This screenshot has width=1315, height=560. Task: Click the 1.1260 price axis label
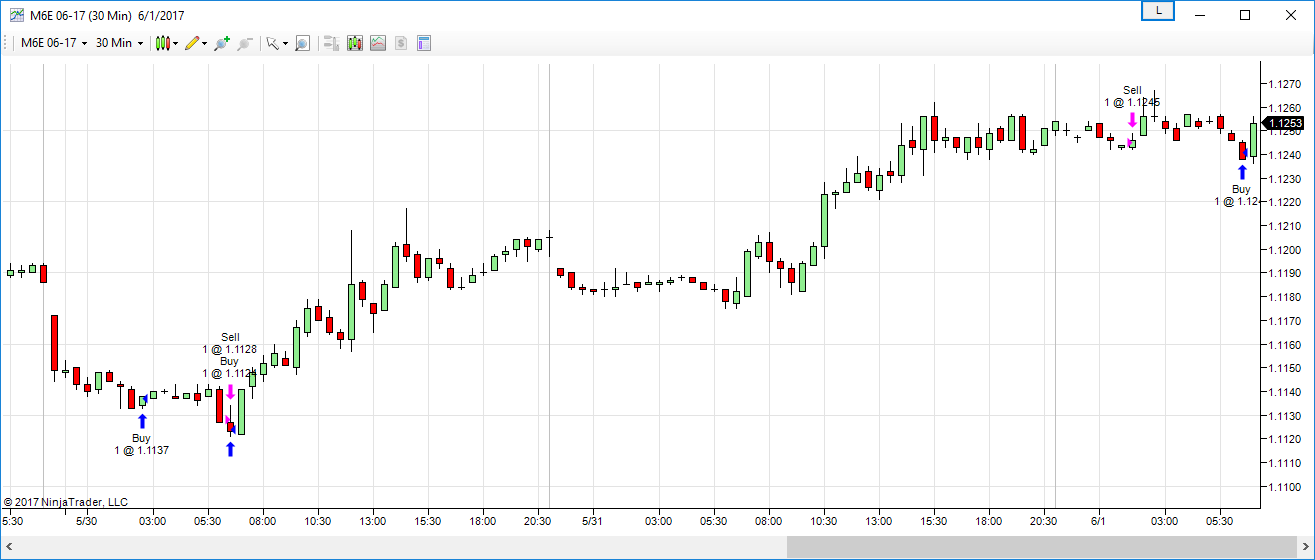(x=1284, y=107)
